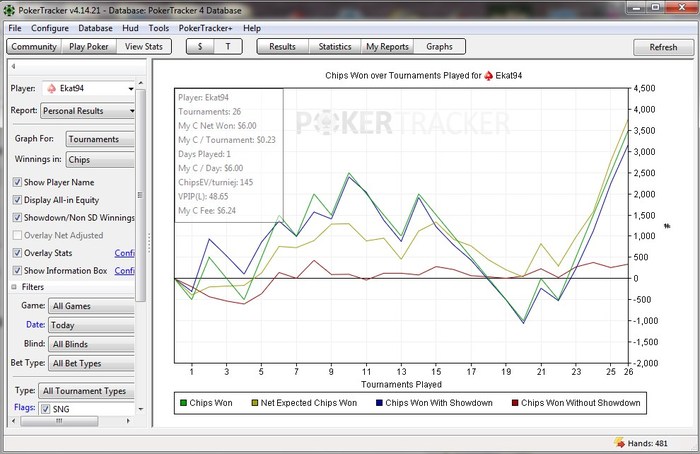The image size is (700, 454).
Task: Click scroll-right arrow on horizontal scrollbar
Action: [129, 421]
